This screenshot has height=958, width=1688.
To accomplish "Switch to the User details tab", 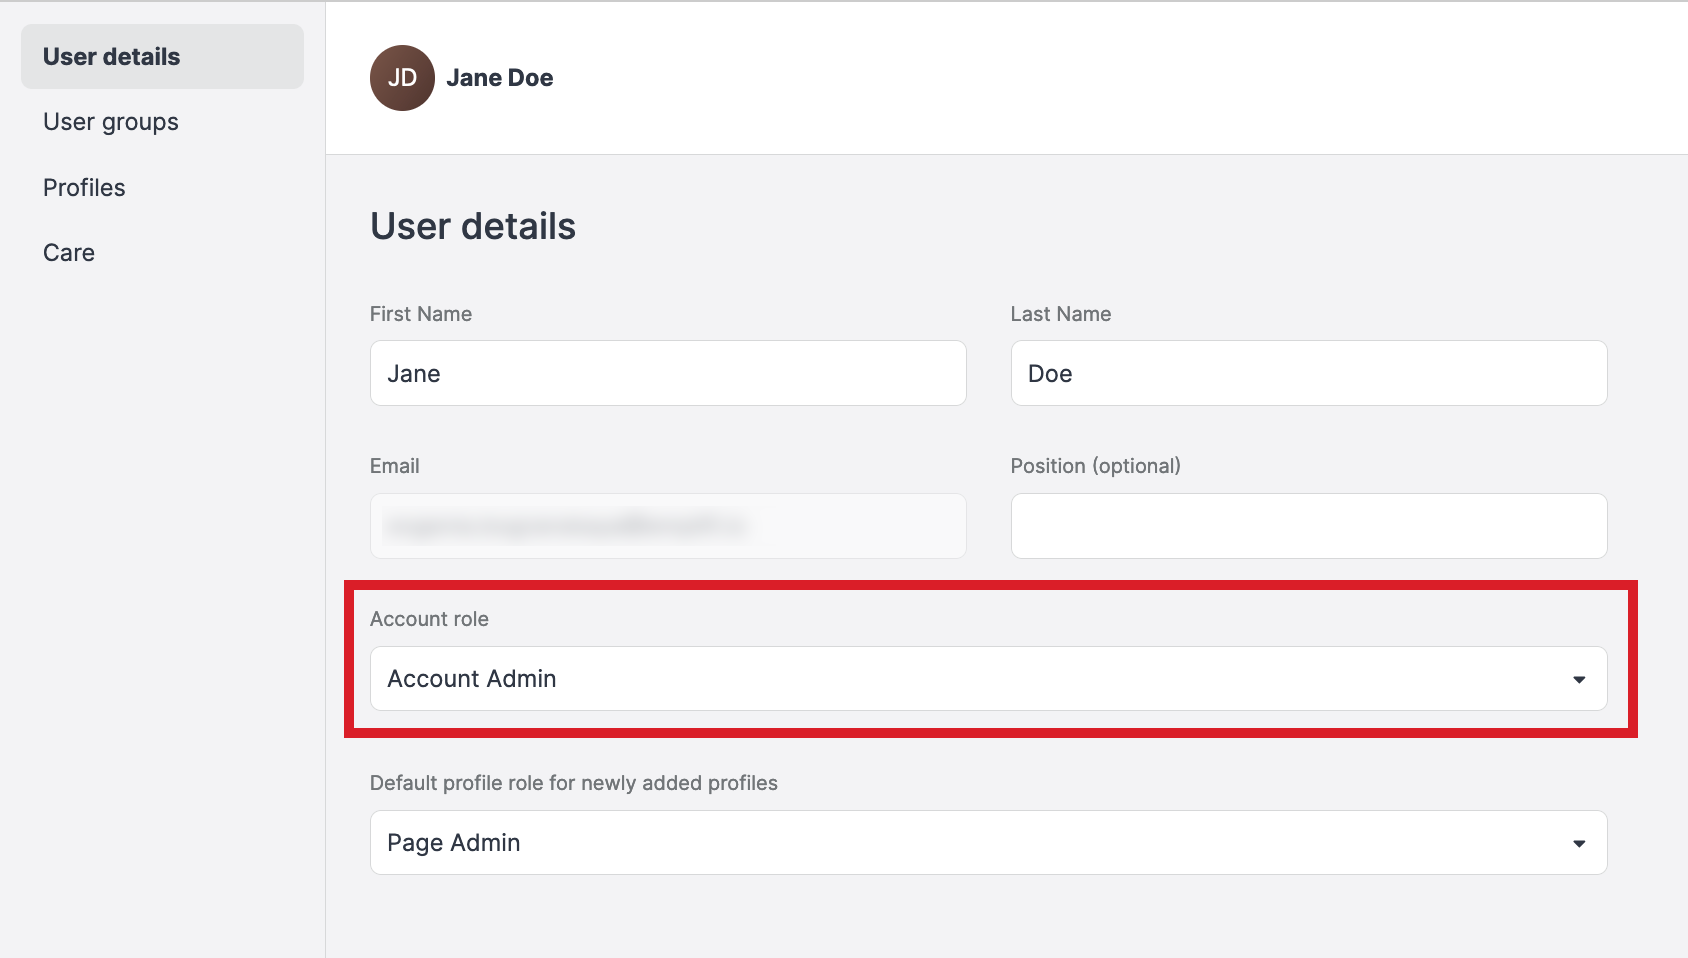I will (x=111, y=56).
